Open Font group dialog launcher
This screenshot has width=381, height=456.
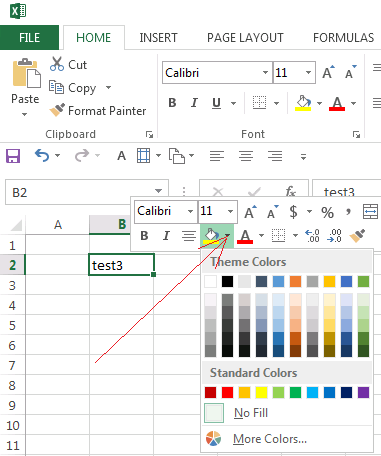(x=357, y=134)
